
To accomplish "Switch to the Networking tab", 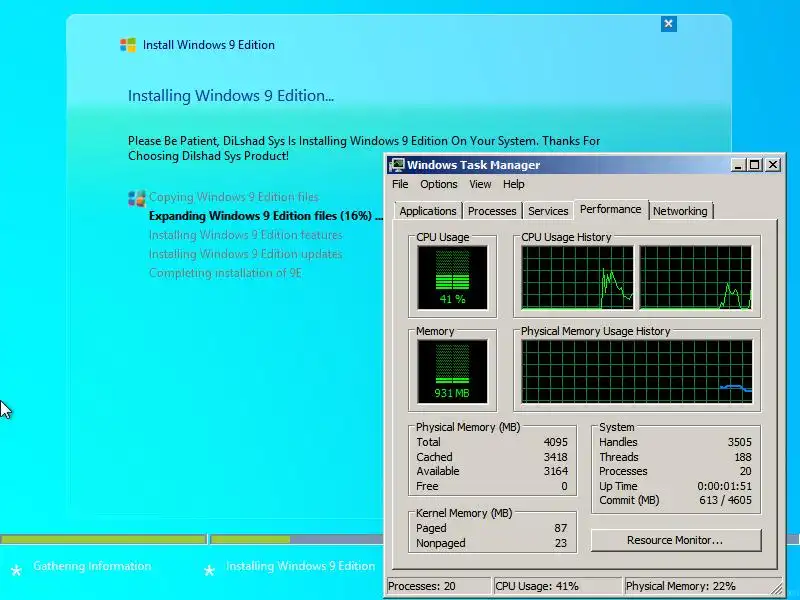I will point(680,211).
